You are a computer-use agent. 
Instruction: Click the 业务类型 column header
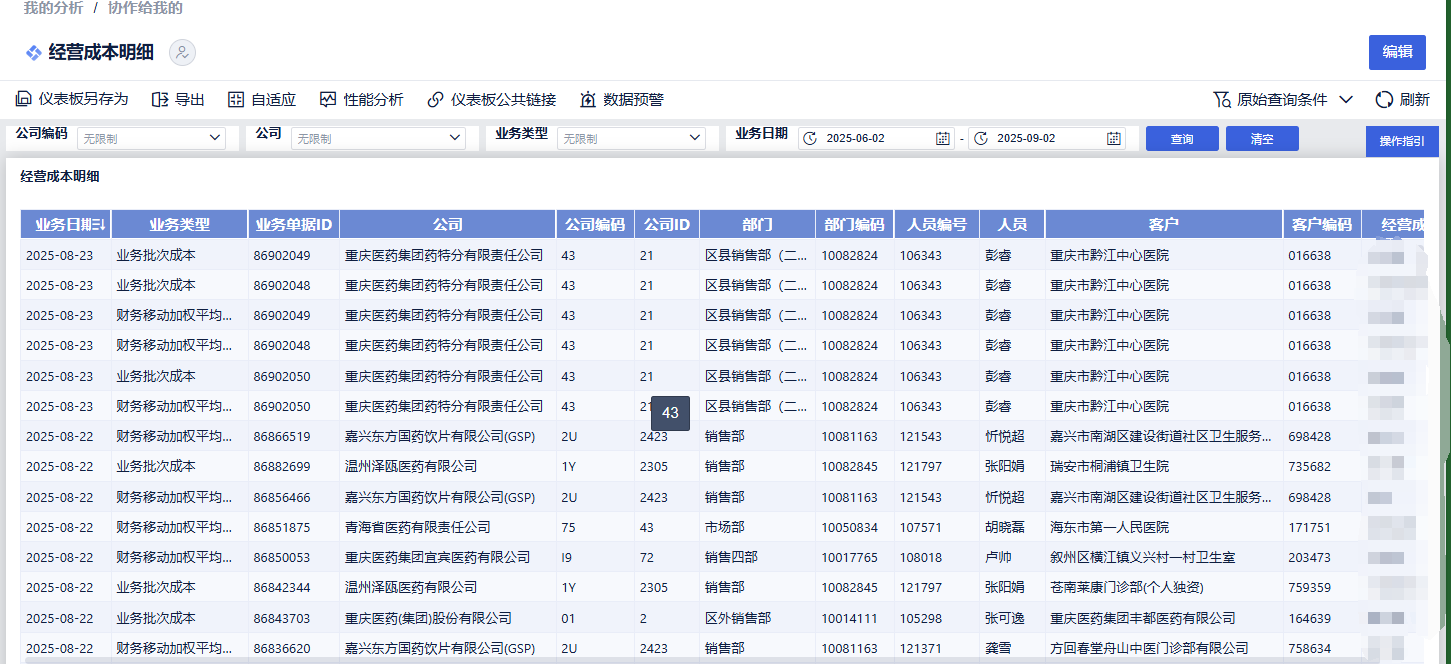click(x=180, y=225)
